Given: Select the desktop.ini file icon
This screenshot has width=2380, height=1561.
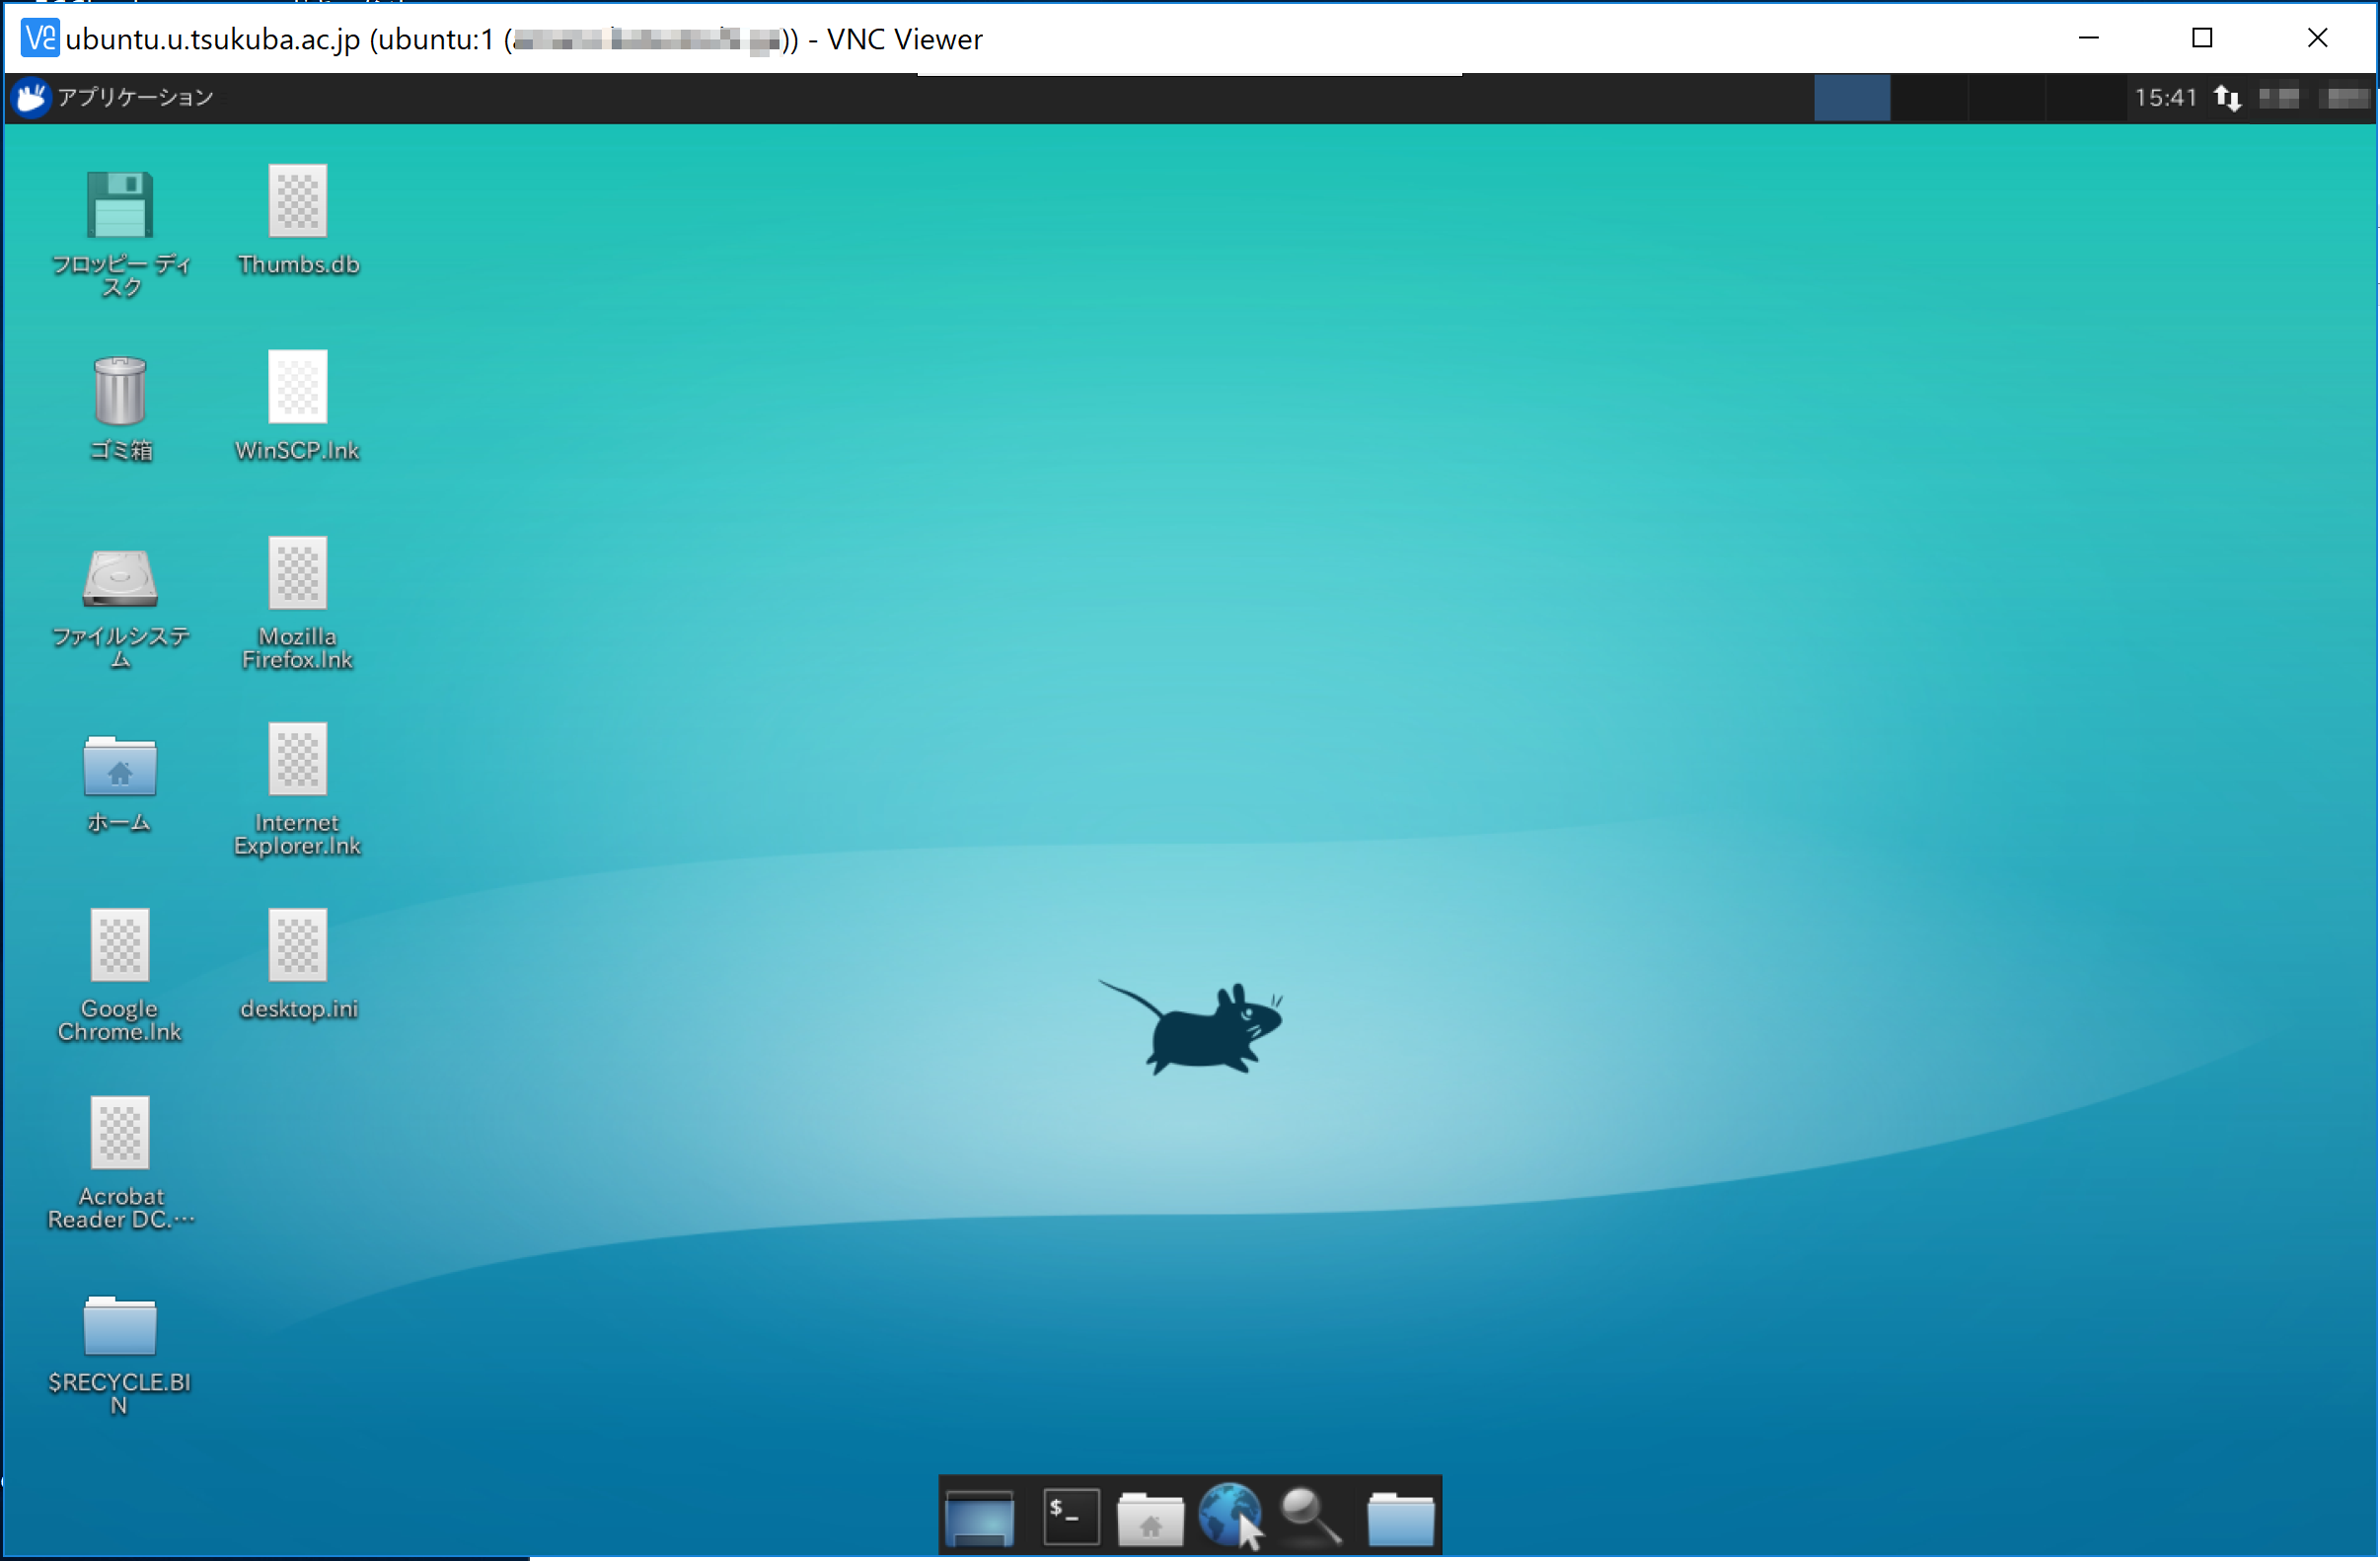Looking at the screenshot, I should click(298, 946).
